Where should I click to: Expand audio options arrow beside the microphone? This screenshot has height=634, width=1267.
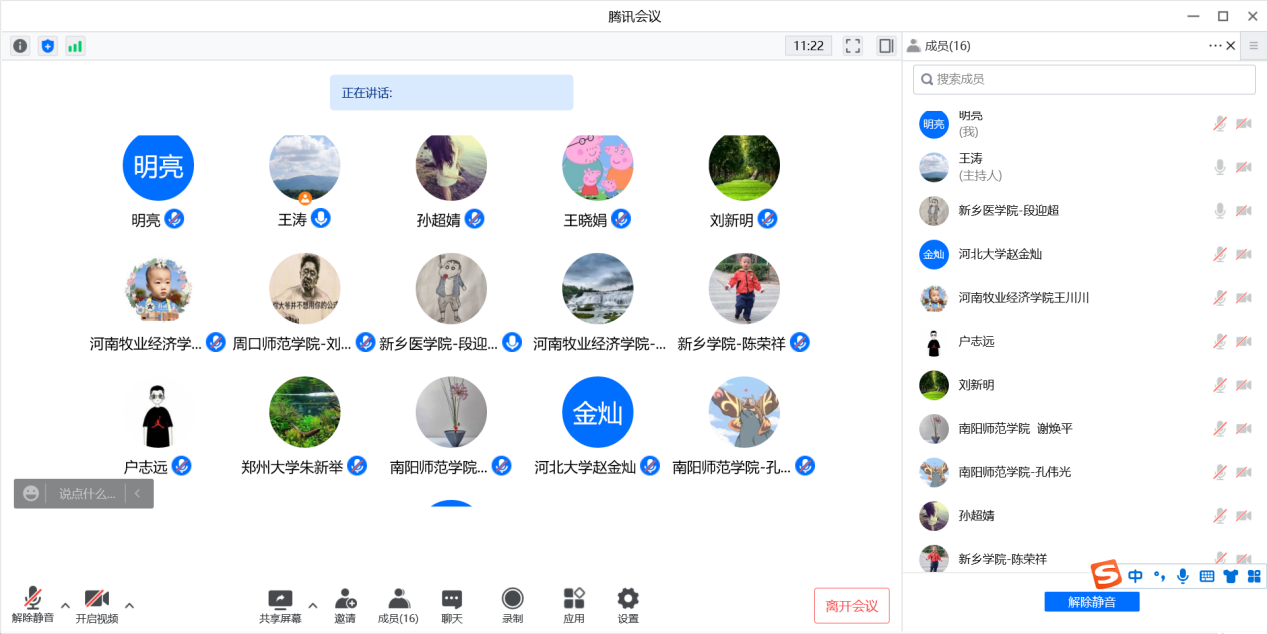tap(65, 605)
